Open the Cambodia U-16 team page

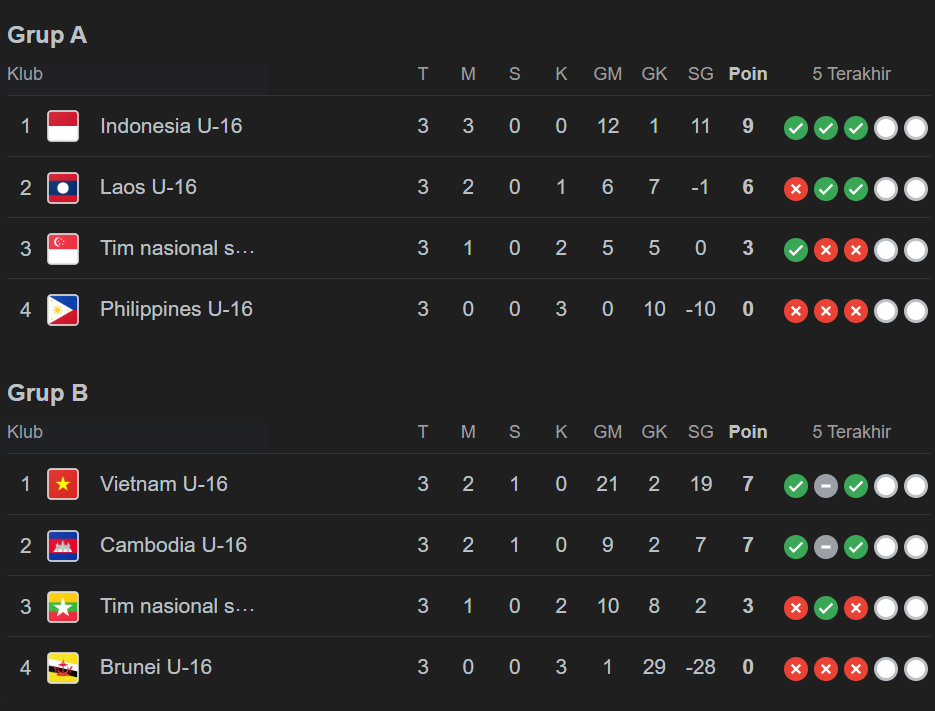[173, 545]
